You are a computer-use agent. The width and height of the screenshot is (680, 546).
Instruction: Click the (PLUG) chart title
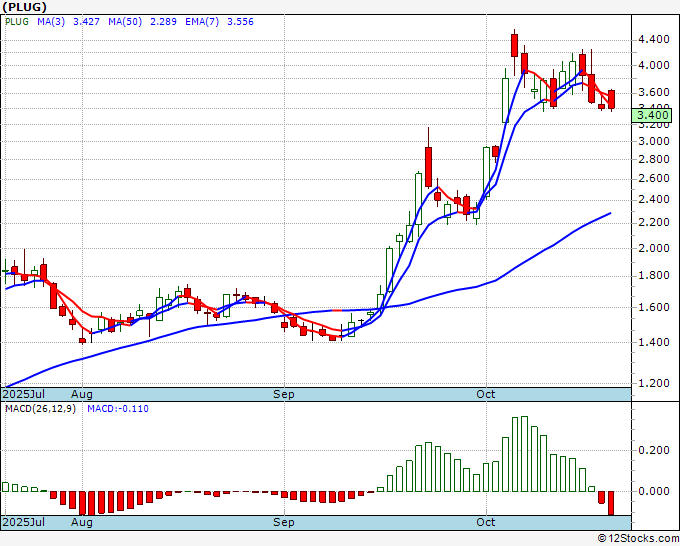pos(24,7)
